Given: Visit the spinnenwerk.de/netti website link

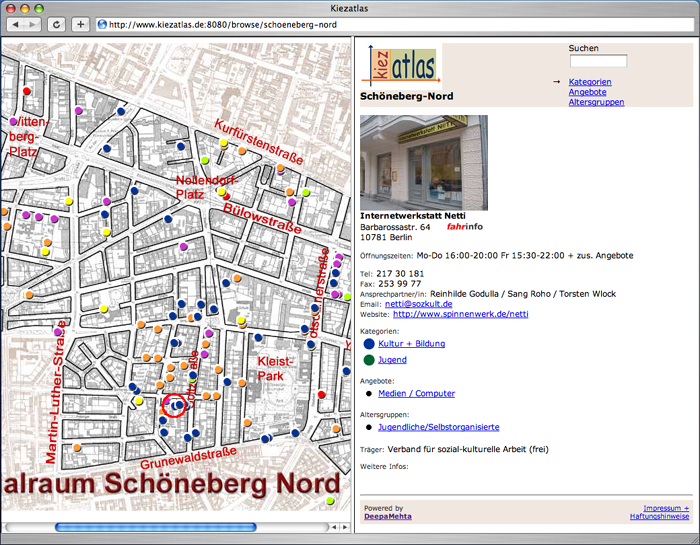Looking at the screenshot, I should pyautogui.click(x=460, y=314).
